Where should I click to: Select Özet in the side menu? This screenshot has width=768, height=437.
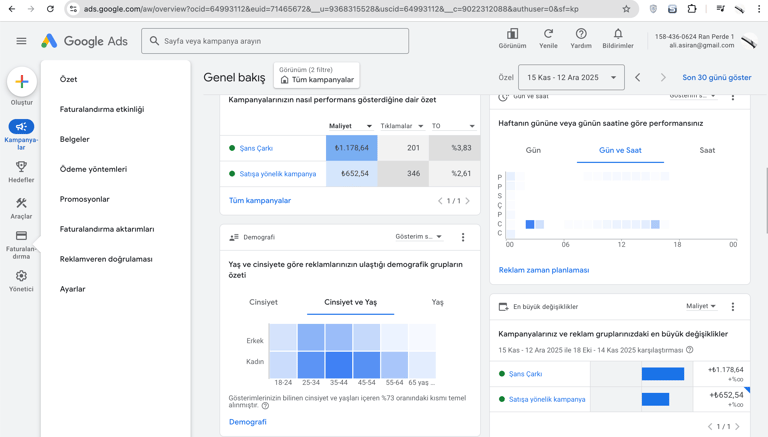tap(69, 79)
